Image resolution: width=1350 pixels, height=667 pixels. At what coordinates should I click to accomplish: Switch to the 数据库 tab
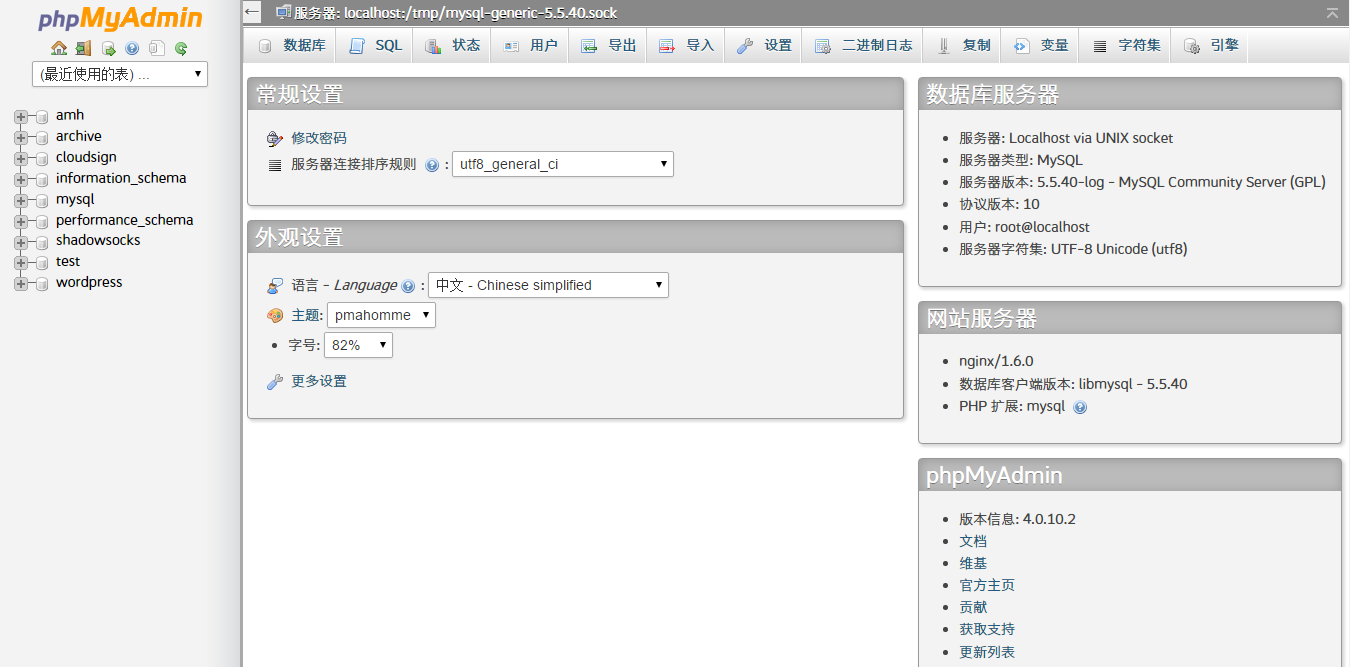290,45
